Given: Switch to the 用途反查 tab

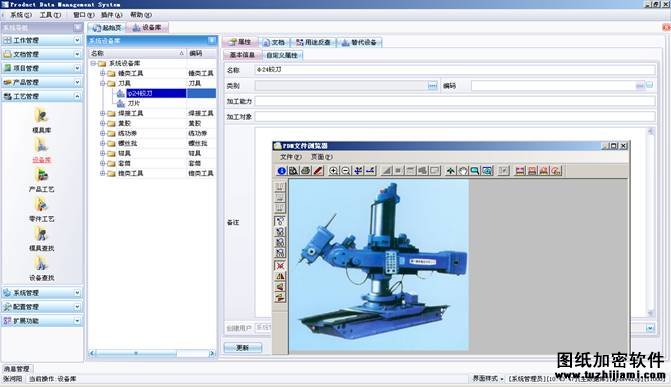Looking at the screenshot, I should [314, 42].
